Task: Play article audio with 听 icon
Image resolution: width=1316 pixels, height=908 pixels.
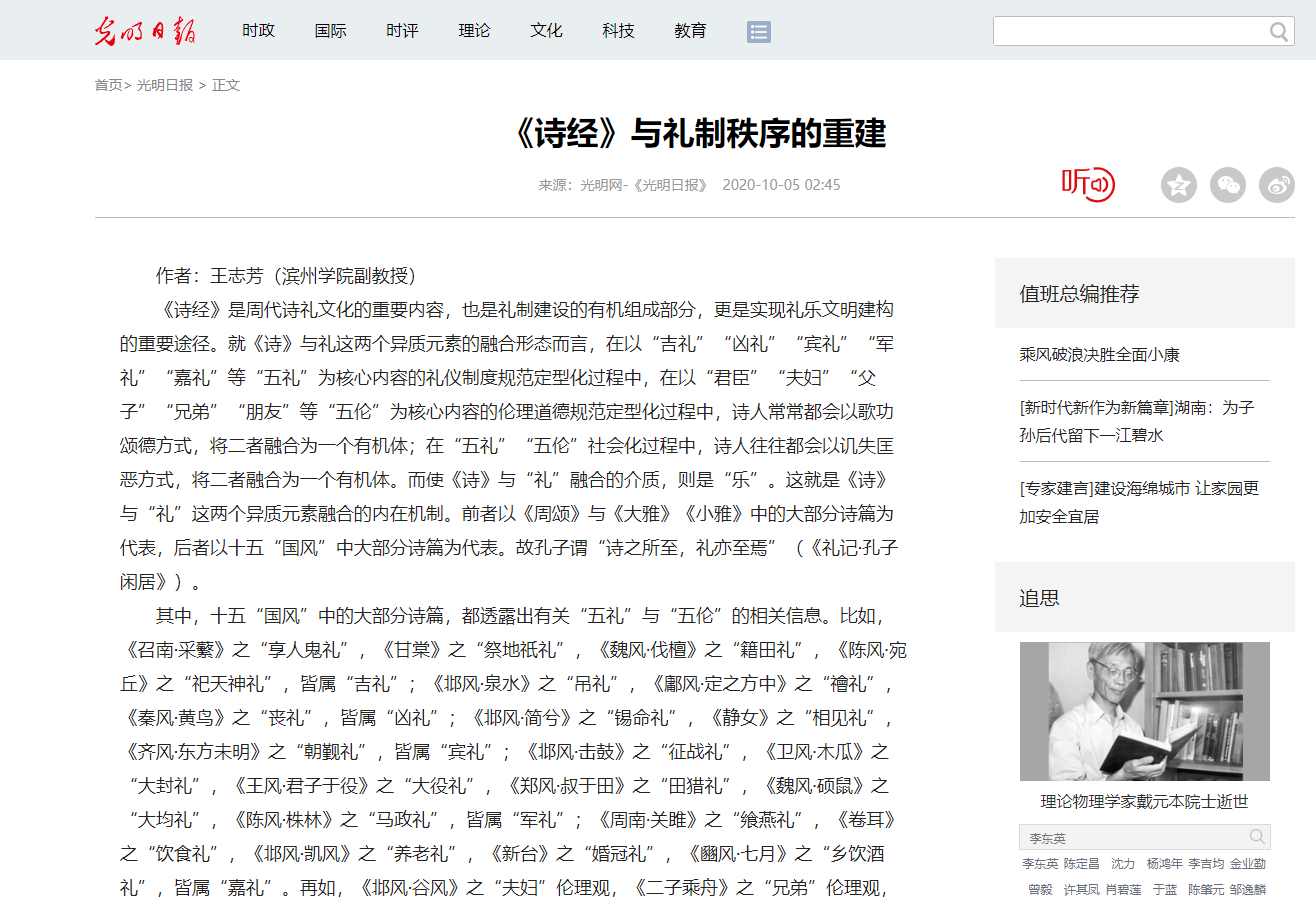Action: pos(1087,184)
